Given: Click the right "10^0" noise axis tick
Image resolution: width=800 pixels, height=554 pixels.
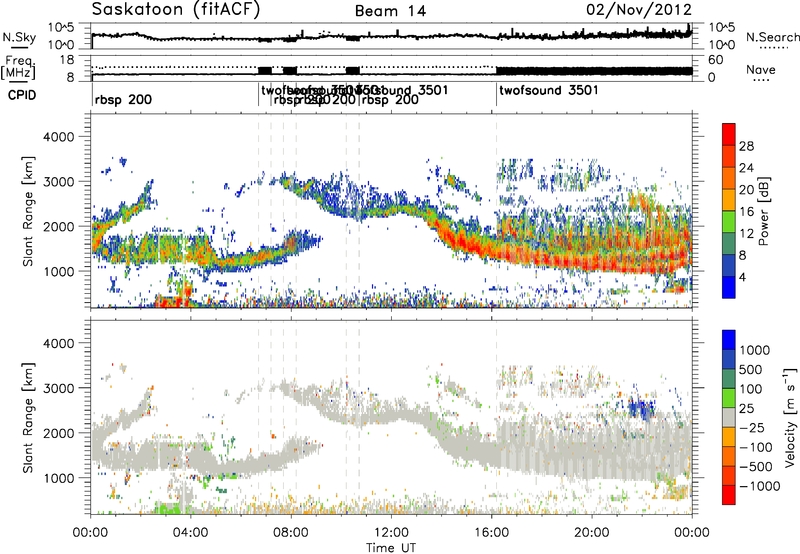Looking at the screenshot, I should 722,44.
